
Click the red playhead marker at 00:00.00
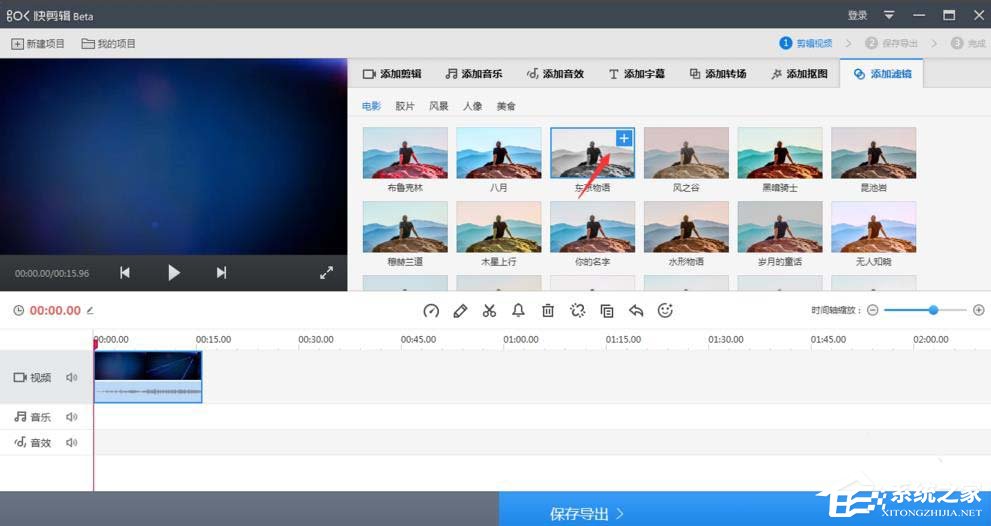95,343
